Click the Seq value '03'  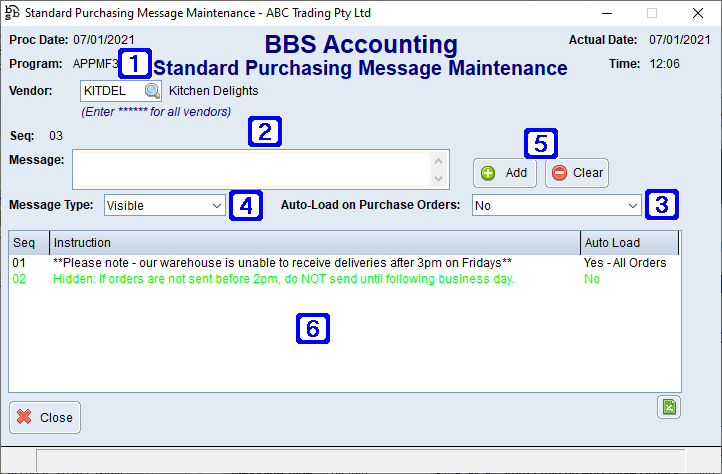(56, 136)
